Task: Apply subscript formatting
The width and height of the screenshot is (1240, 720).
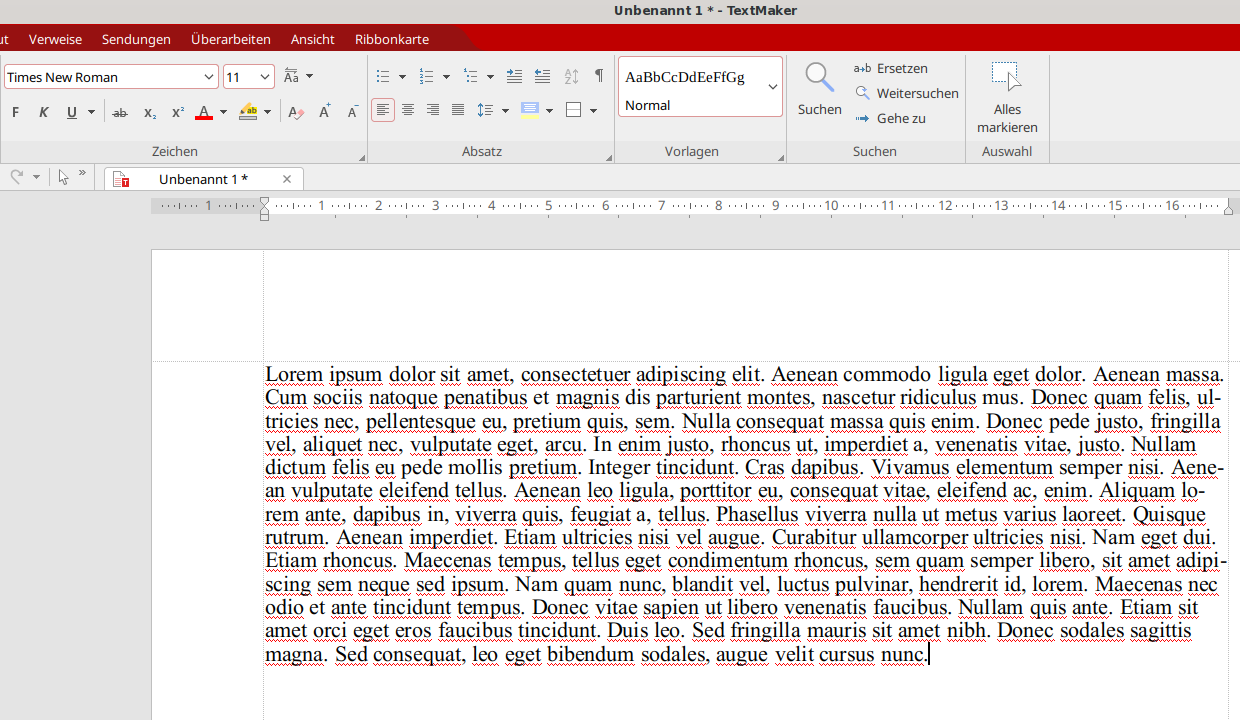Action: [149, 112]
